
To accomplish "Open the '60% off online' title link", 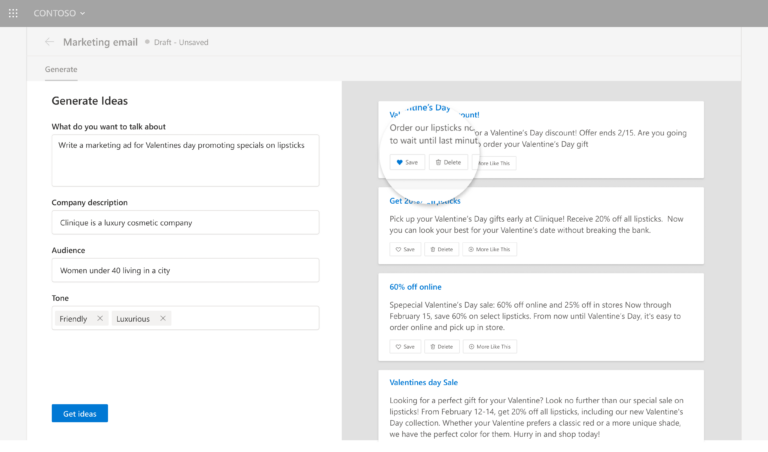I will click(x=415, y=287).
